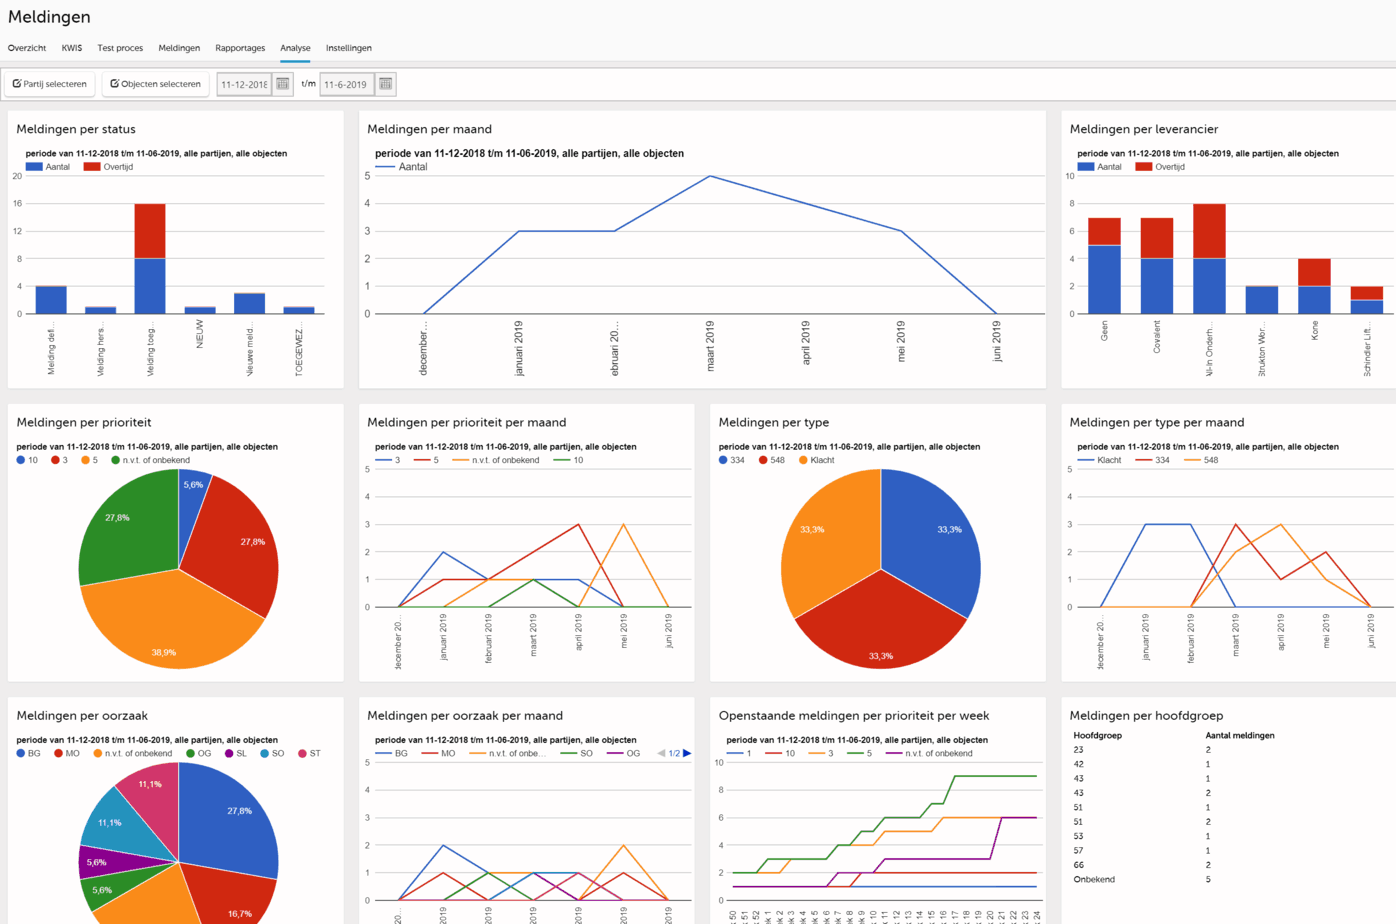Image resolution: width=1396 pixels, height=924 pixels.
Task: Select the Analyse tab
Action: (x=295, y=48)
